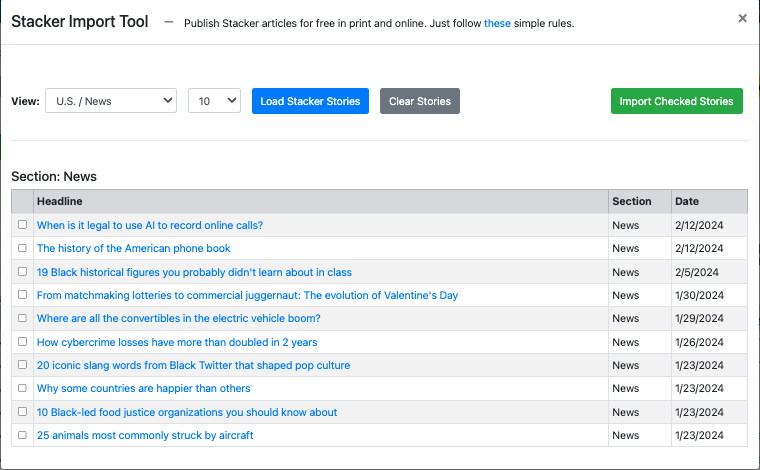The height and width of the screenshot is (470, 760).
Task: Open '20 iconic slang words' headline link
Action: point(193,365)
